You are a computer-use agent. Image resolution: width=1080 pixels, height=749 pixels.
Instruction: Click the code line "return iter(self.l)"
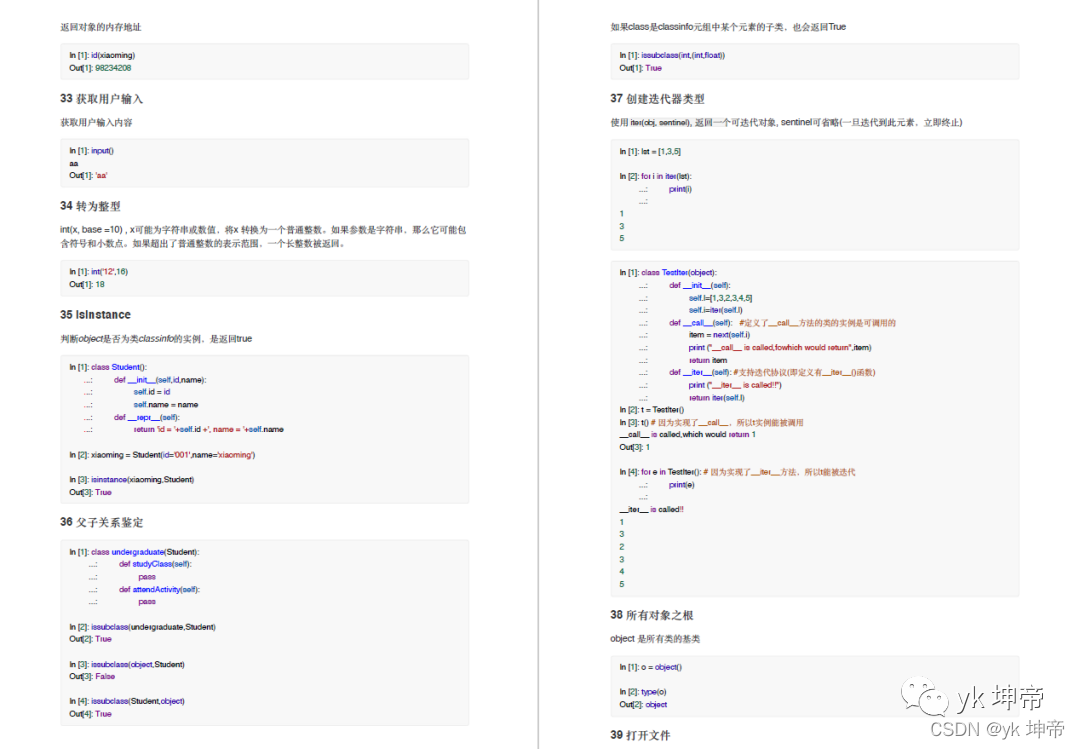(x=716, y=398)
